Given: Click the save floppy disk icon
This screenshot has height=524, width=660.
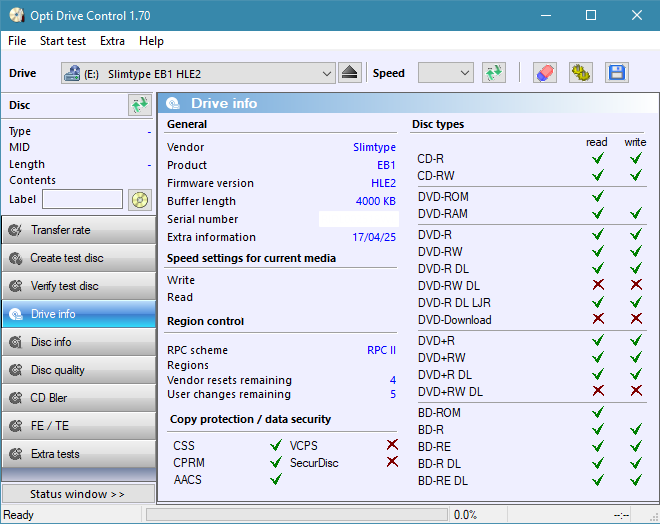Looking at the screenshot, I should [x=617, y=73].
